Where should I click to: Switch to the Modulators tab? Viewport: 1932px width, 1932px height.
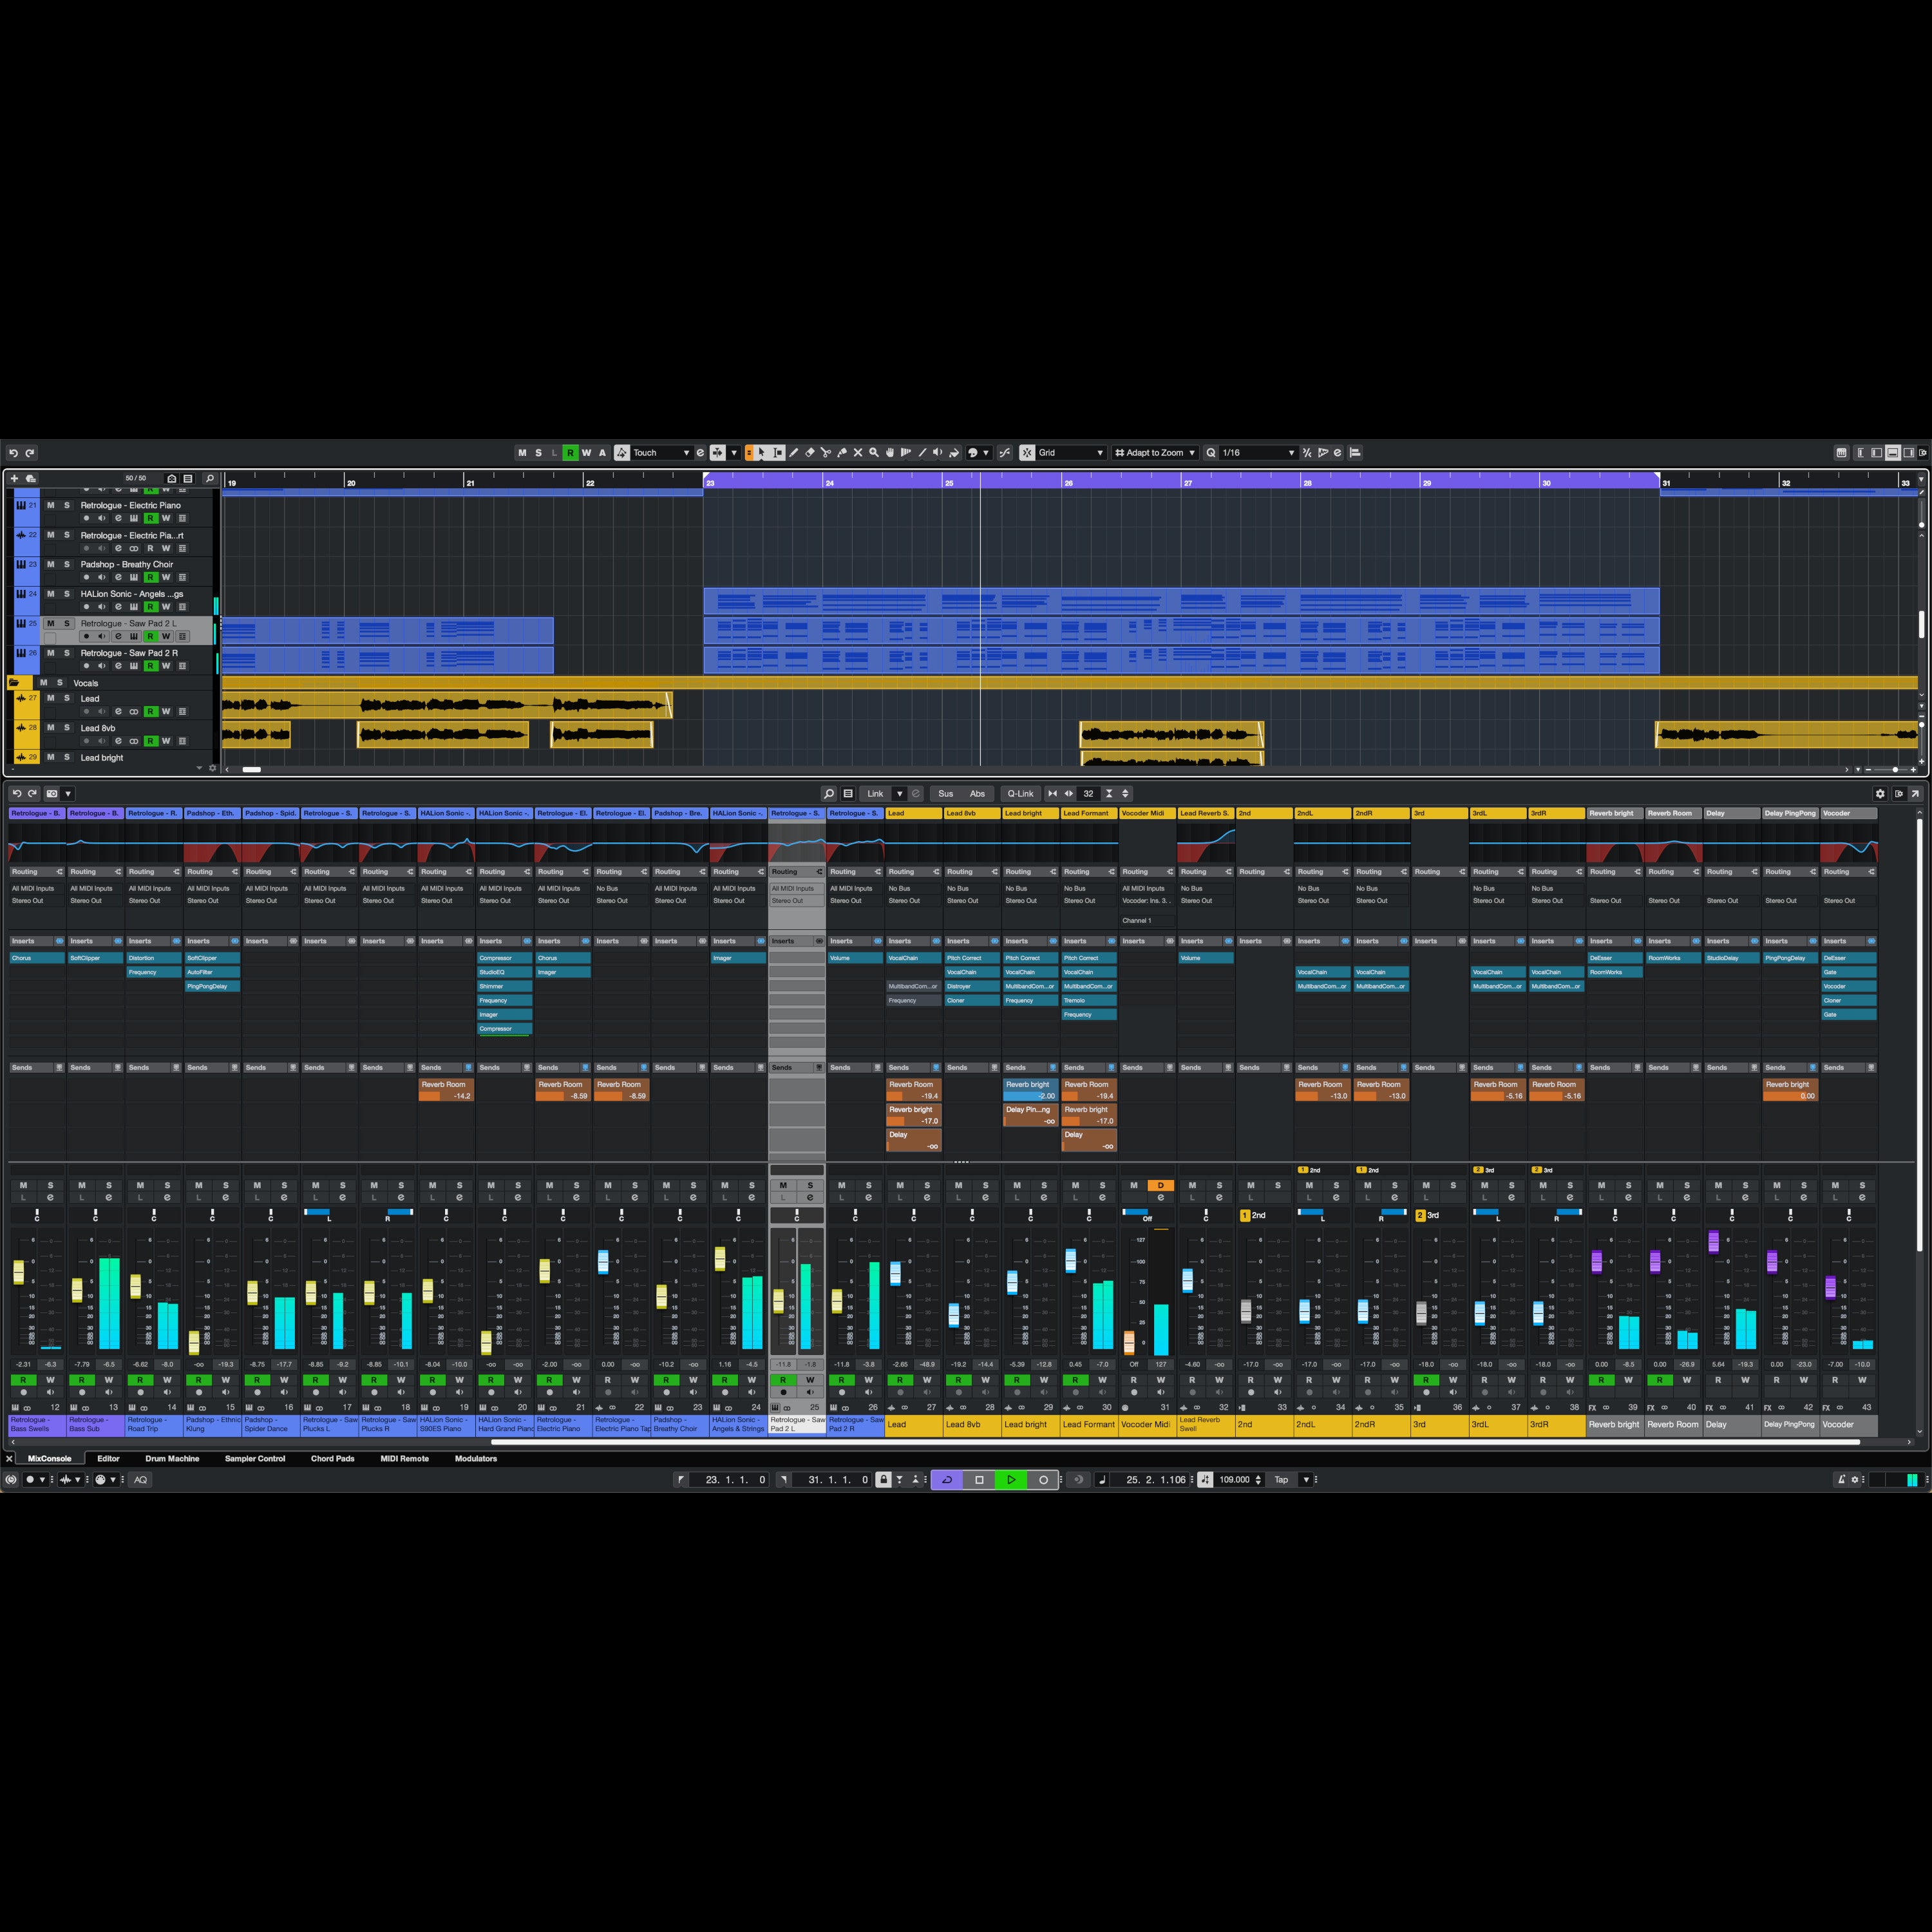click(476, 1459)
